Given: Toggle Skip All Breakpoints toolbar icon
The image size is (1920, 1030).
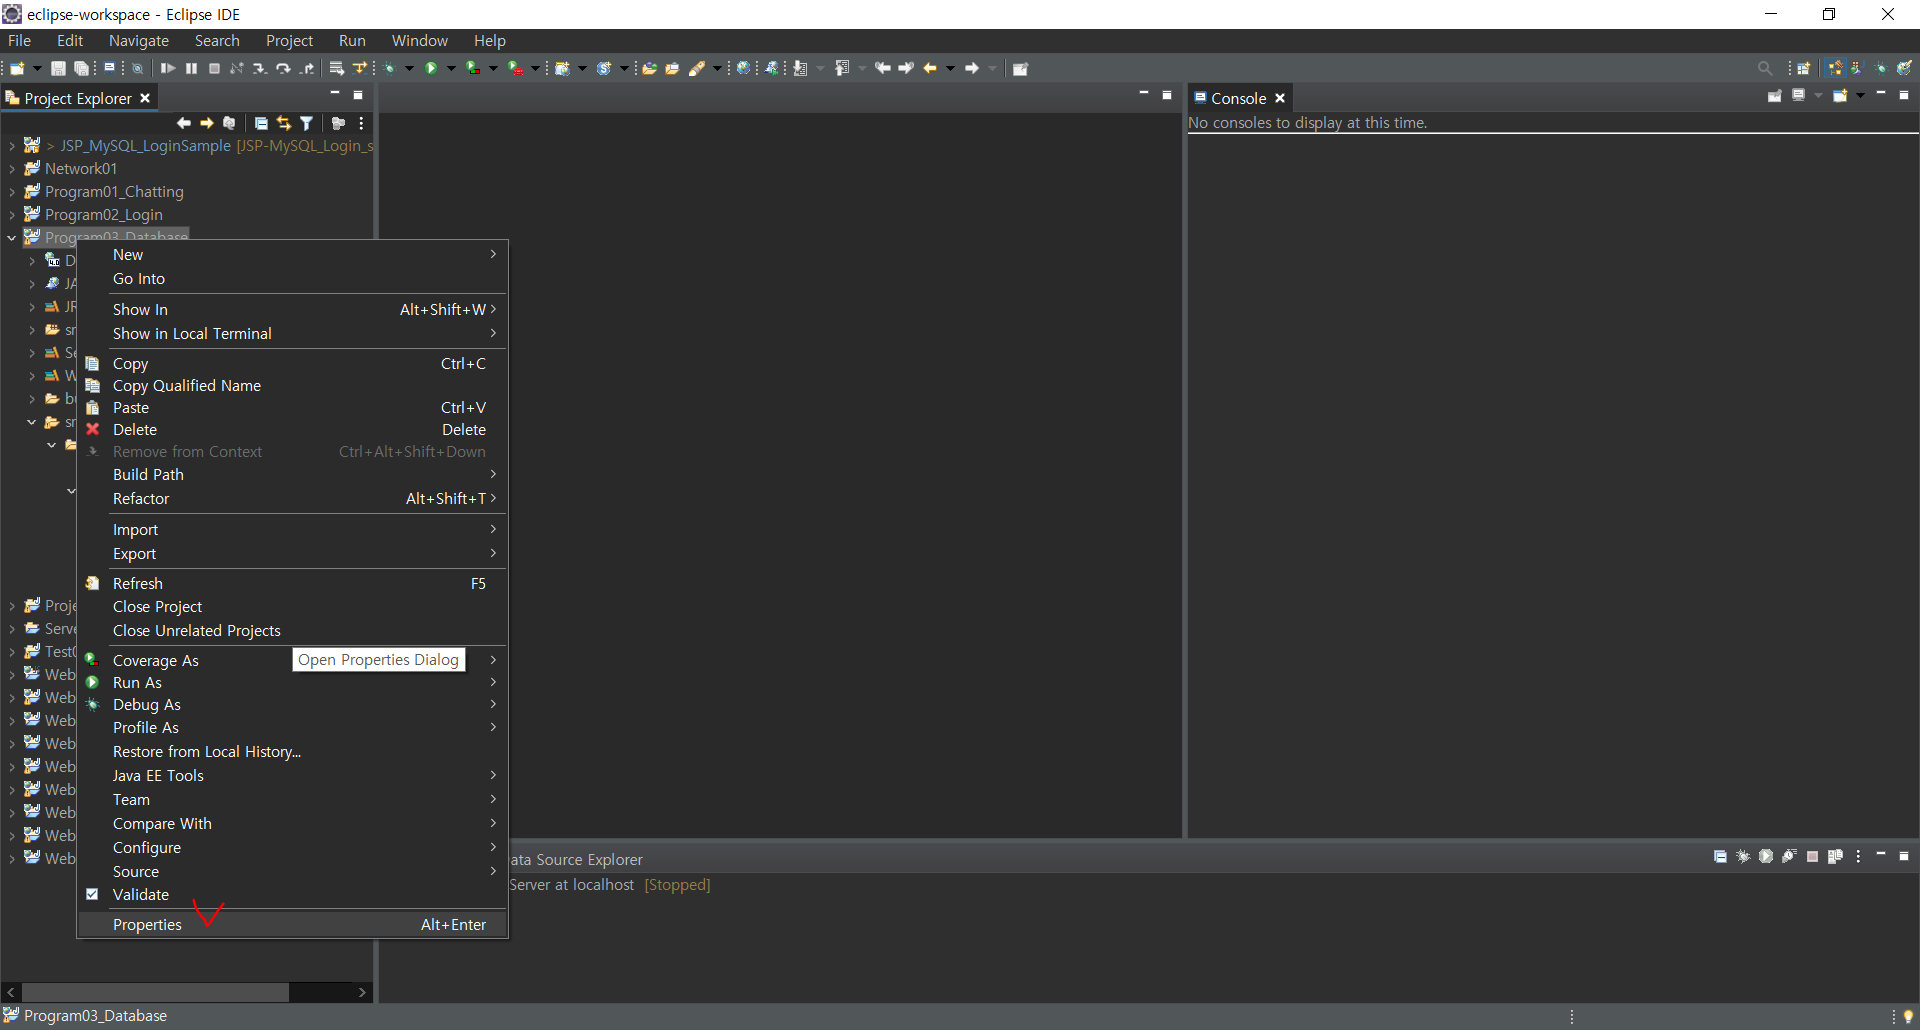Looking at the screenshot, I should tap(138, 68).
